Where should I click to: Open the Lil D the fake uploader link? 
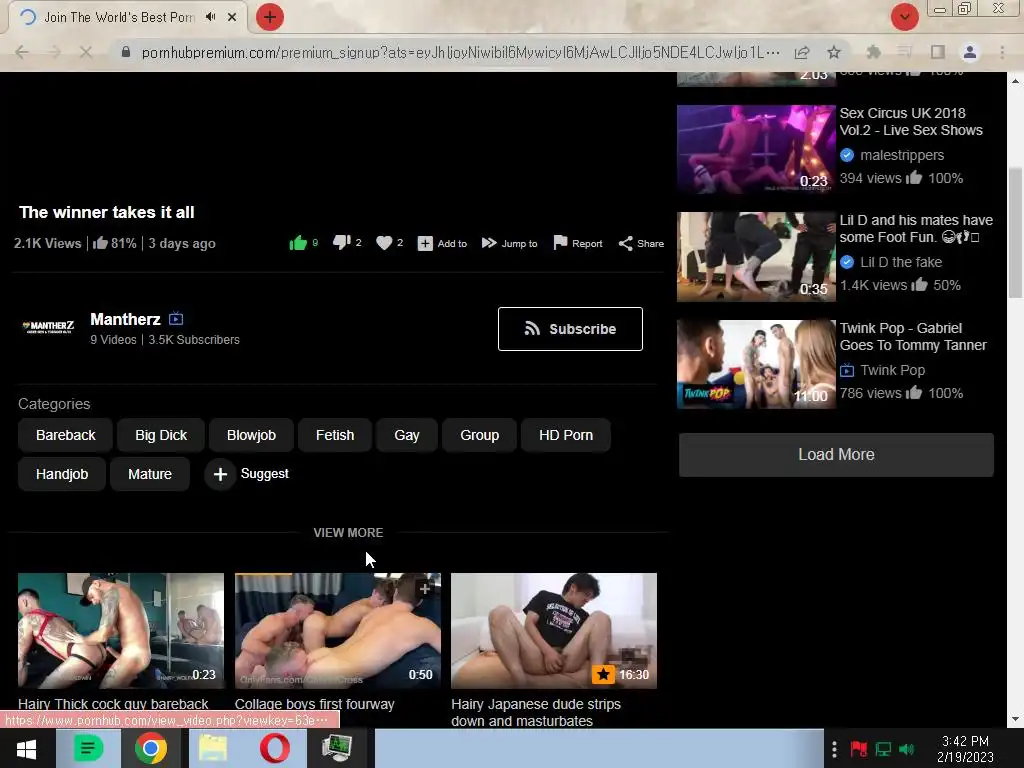tap(901, 262)
